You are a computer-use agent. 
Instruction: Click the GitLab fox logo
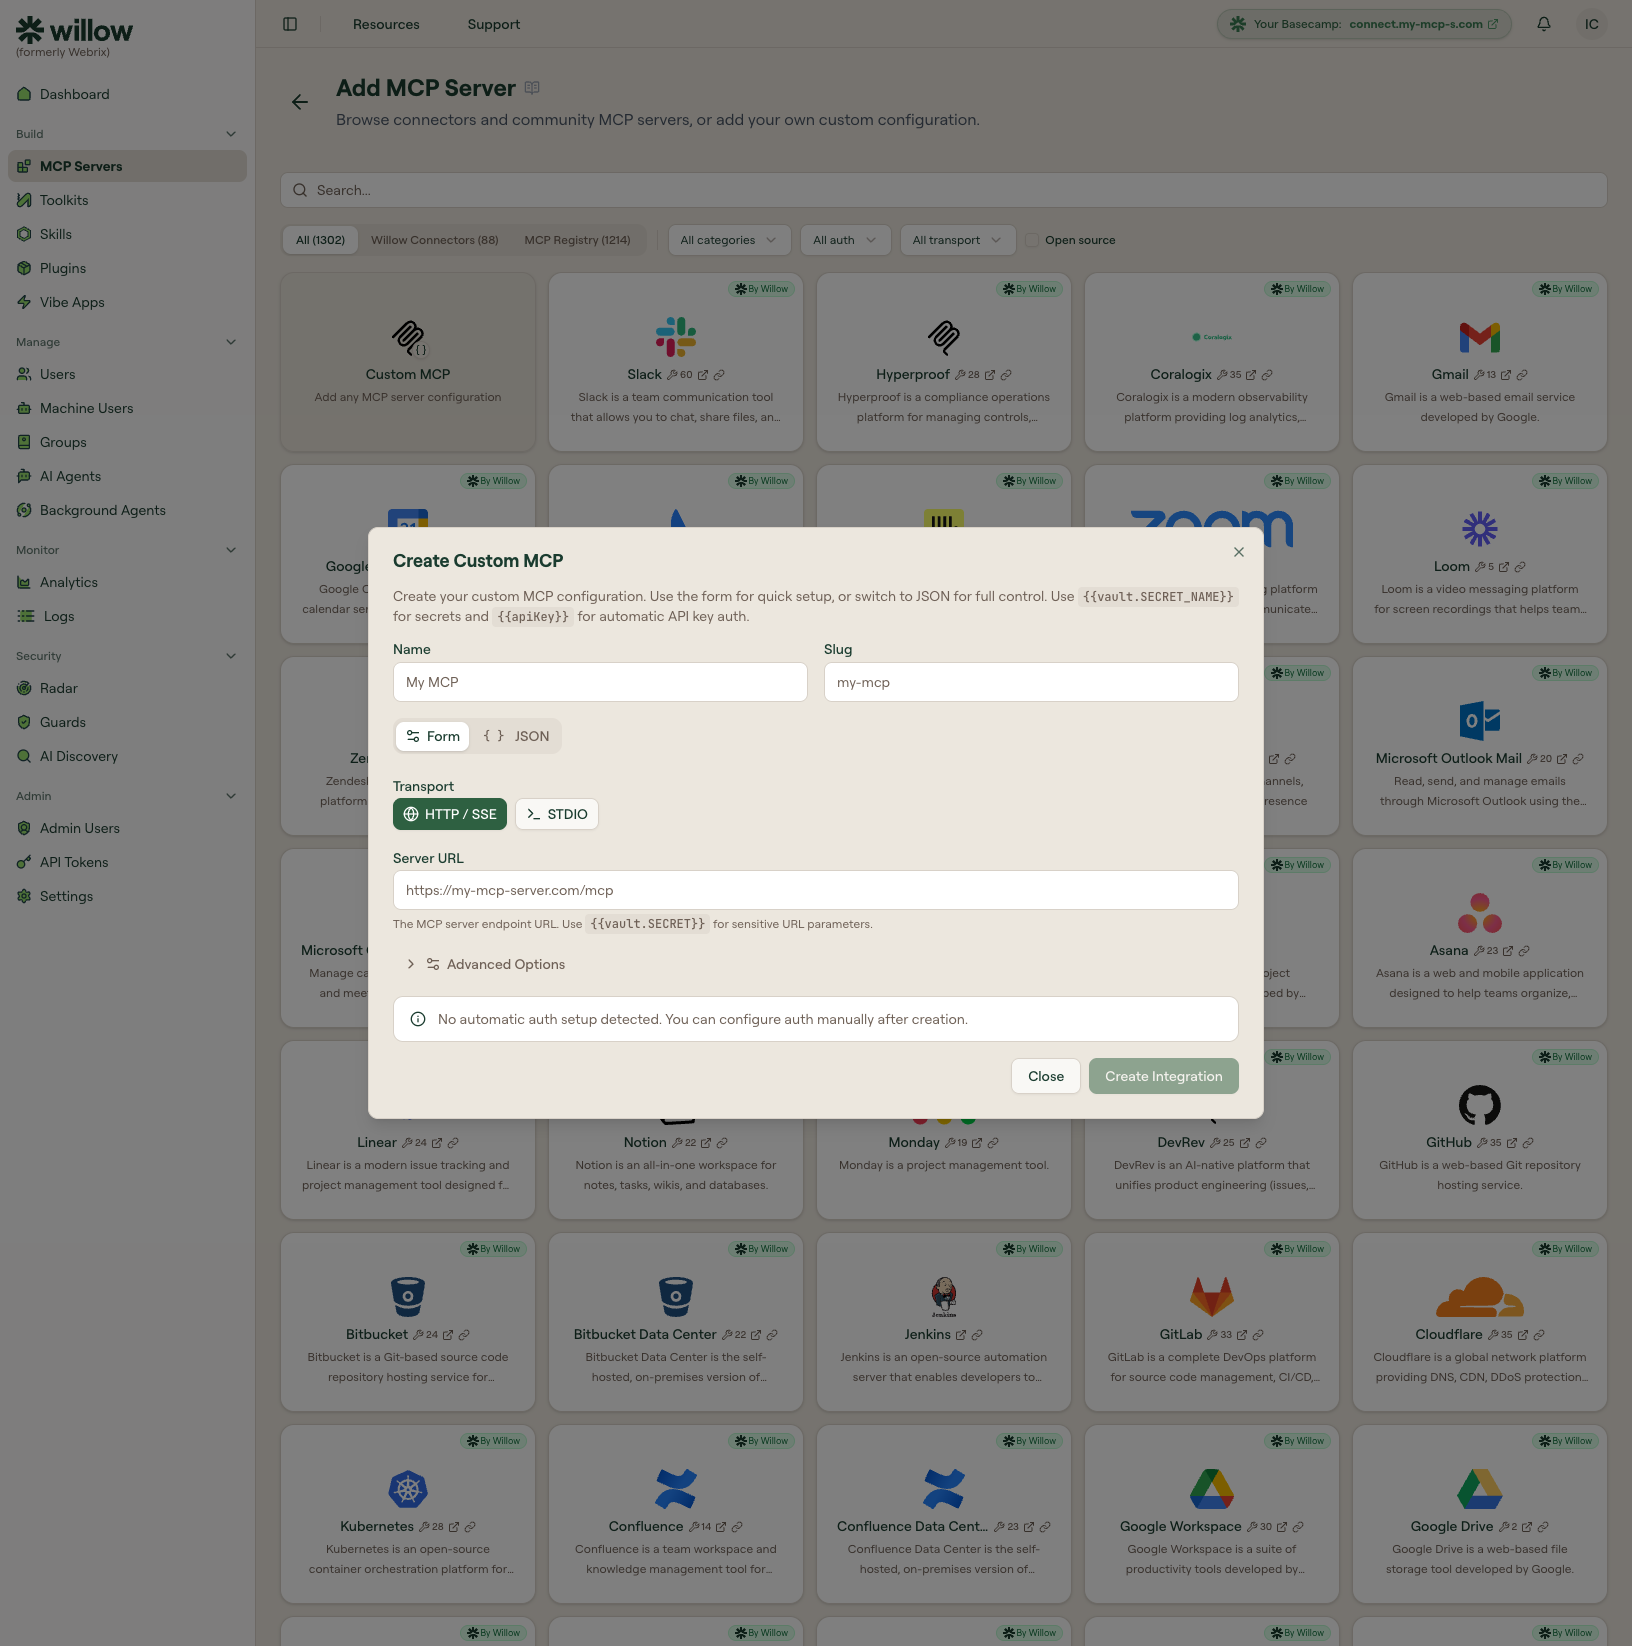[1212, 1297]
